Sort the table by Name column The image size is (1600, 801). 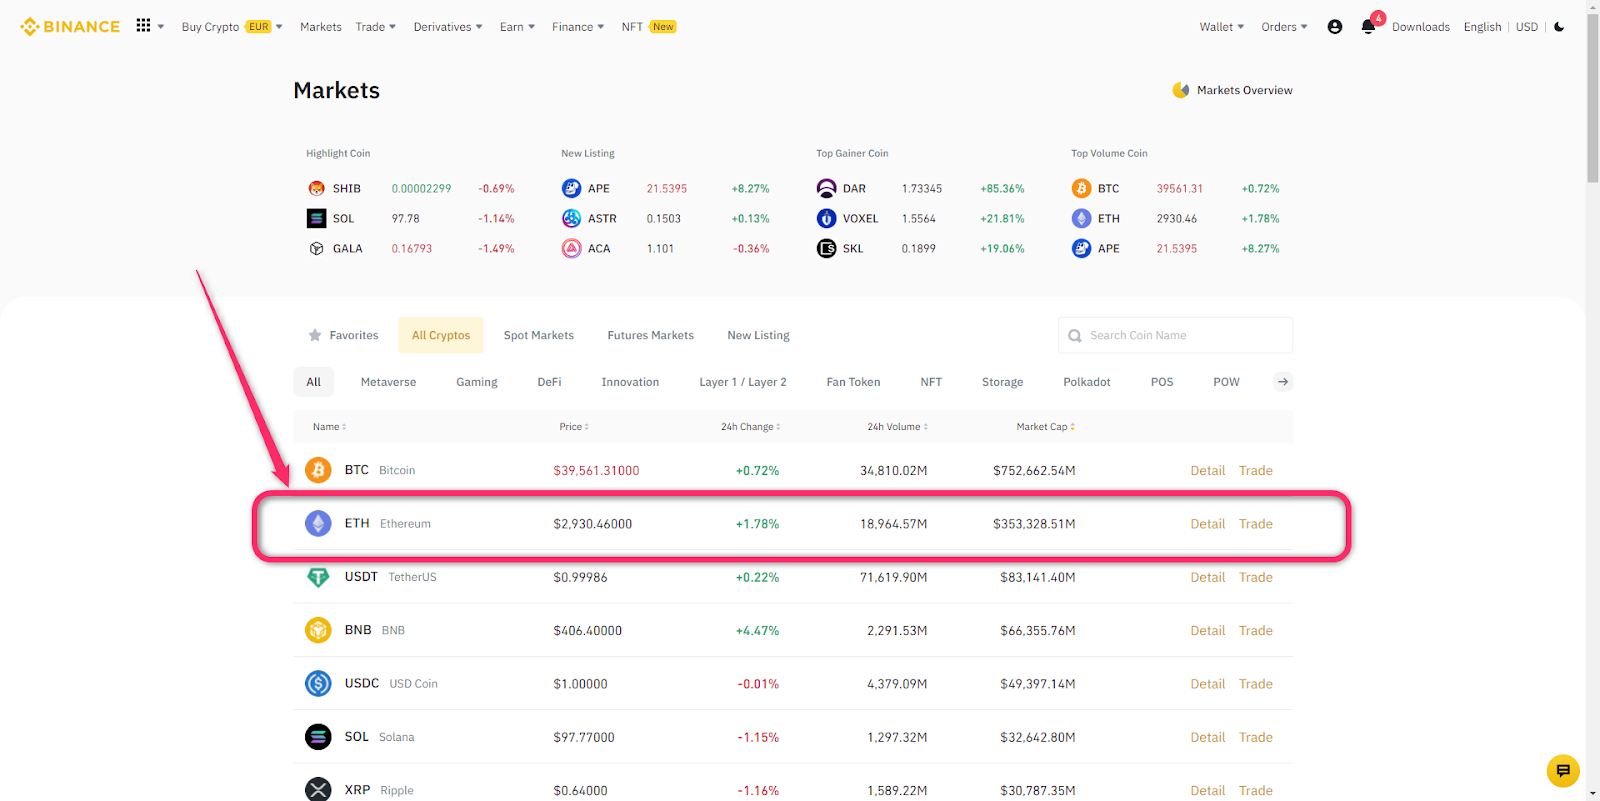click(x=330, y=427)
